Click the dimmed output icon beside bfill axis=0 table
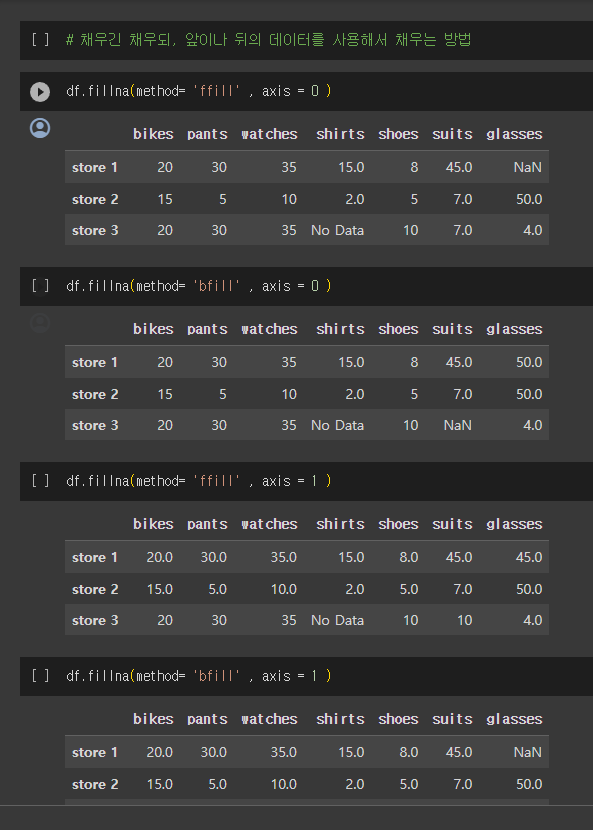Image resolution: width=593 pixels, height=830 pixels. (40, 323)
